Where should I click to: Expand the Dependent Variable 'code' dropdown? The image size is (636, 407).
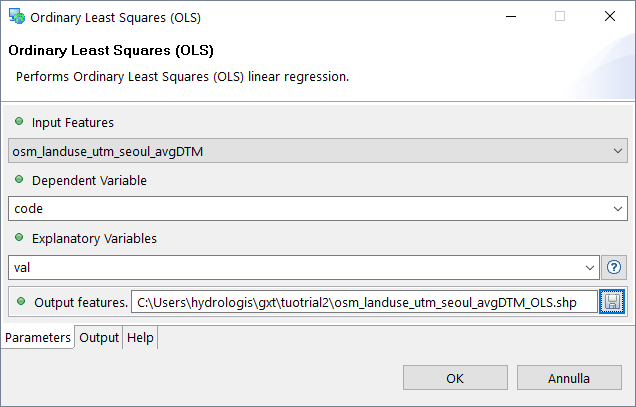click(x=317, y=209)
